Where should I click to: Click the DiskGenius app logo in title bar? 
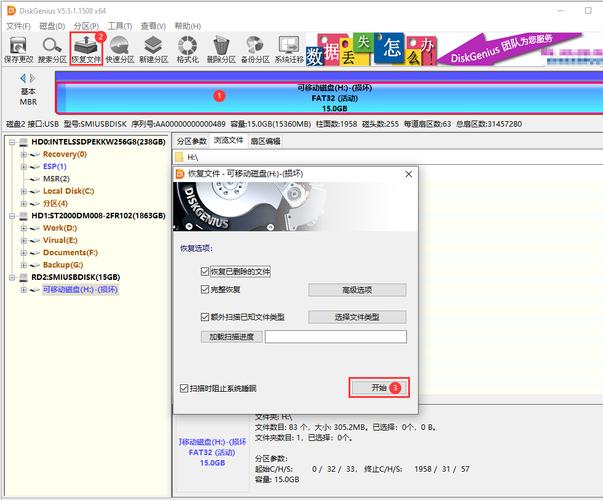(x=12, y=10)
